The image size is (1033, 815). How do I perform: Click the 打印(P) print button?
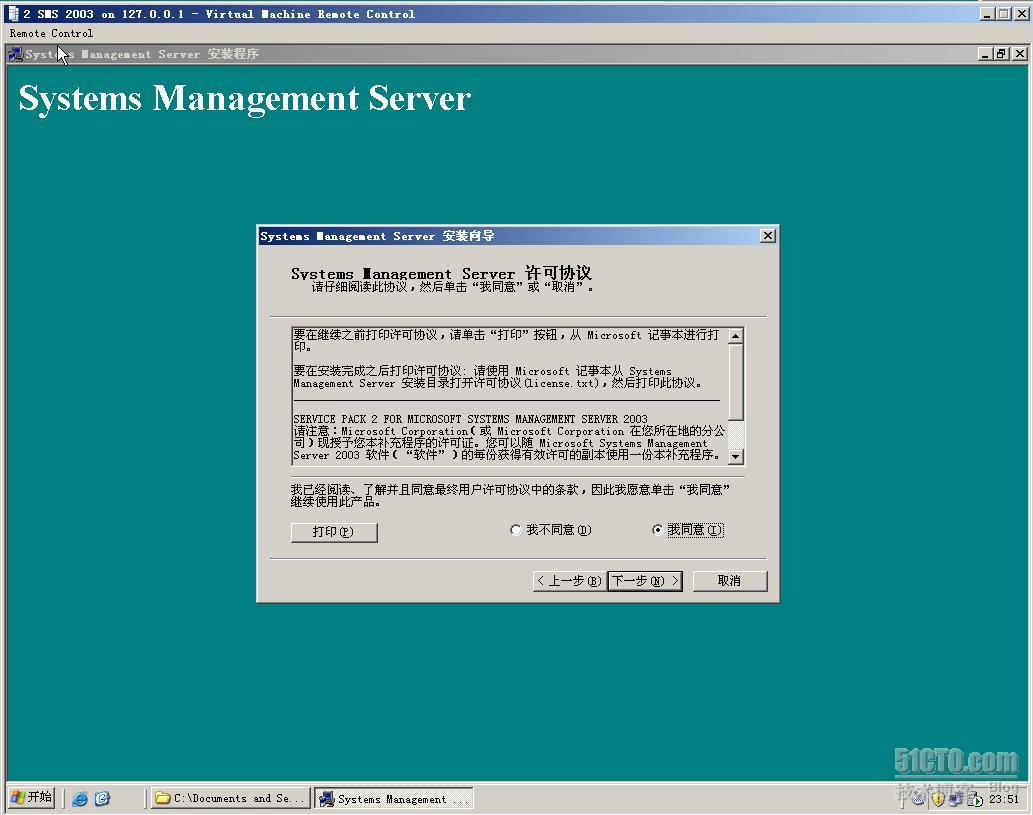pyautogui.click(x=334, y=532)
